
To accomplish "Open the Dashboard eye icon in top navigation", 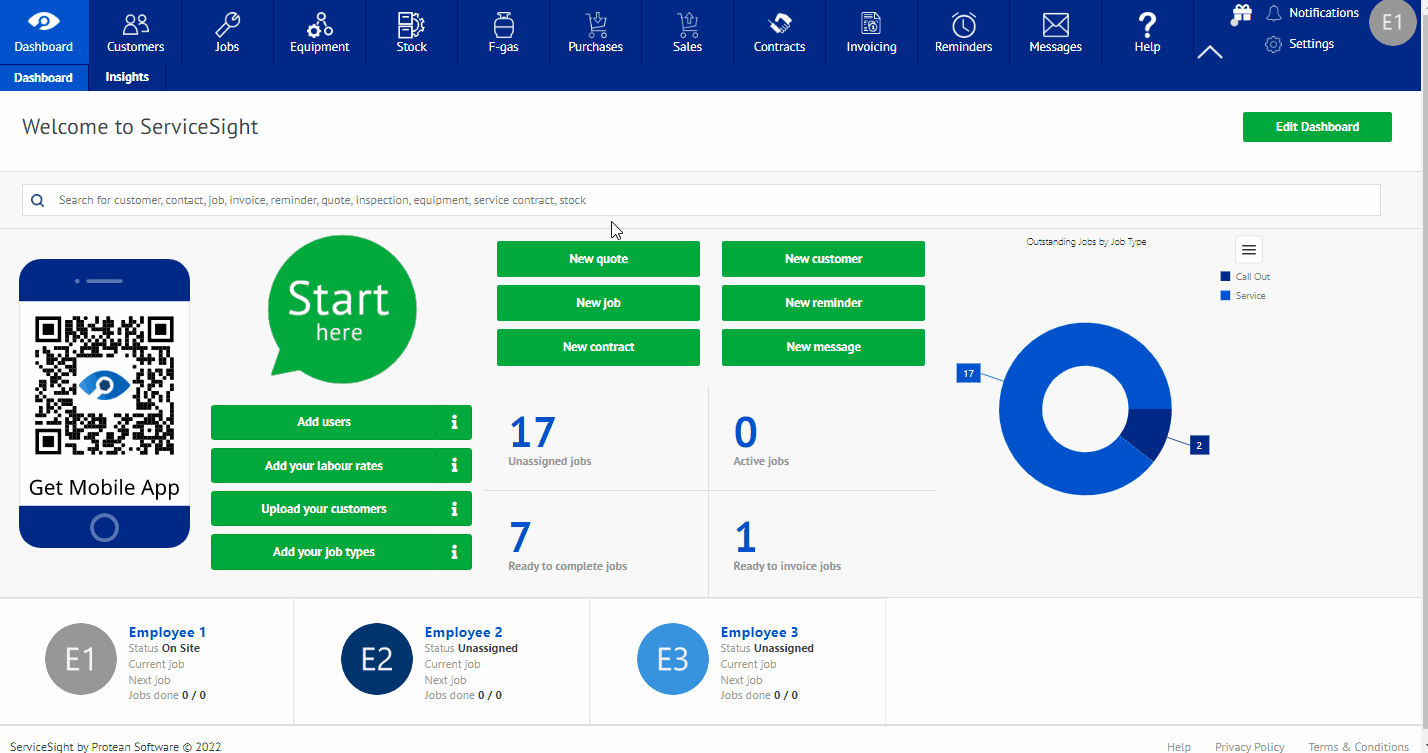I will tap(44, 32).
